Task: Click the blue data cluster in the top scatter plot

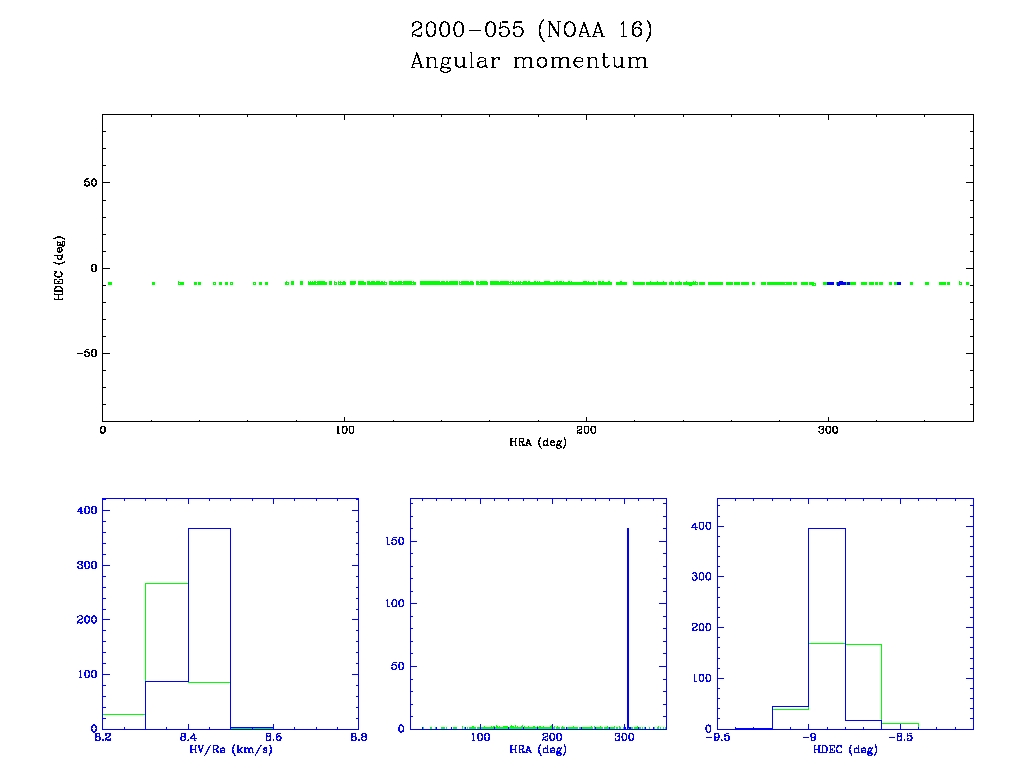Action: click(x=841, y=283)
